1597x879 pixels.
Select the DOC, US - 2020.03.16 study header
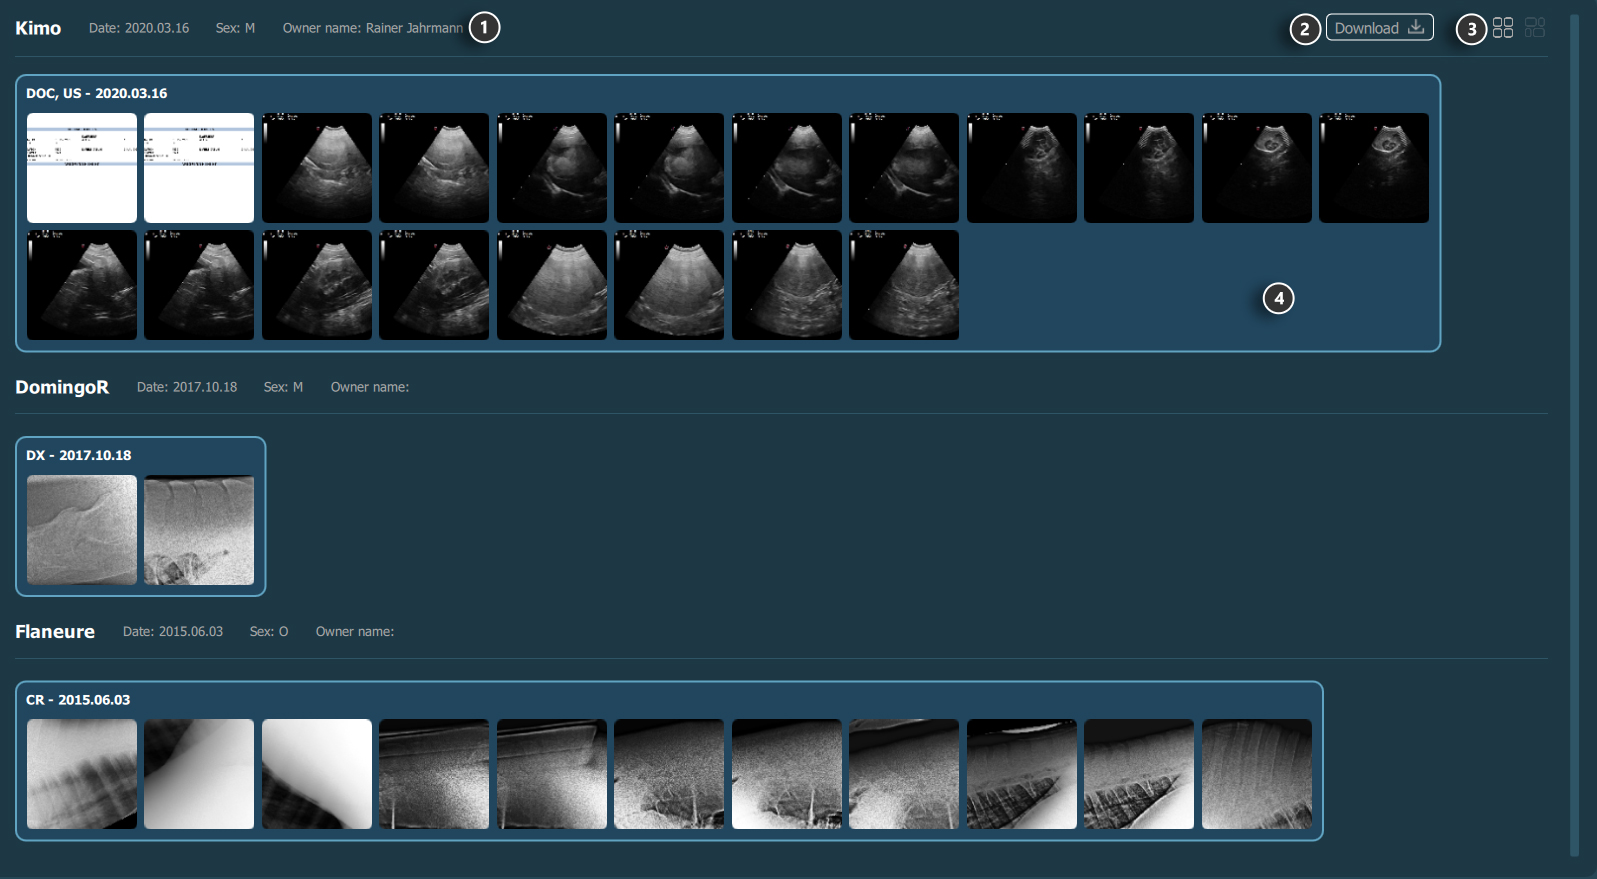click(x=97, y=93)
